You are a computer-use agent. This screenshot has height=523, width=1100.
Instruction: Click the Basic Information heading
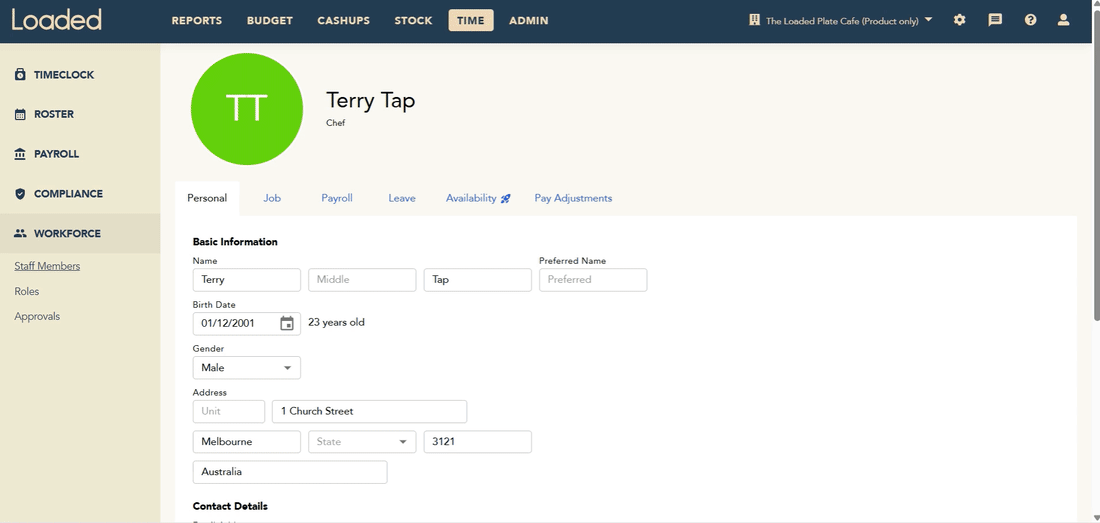pyautogui.click(x=235, y=242)
